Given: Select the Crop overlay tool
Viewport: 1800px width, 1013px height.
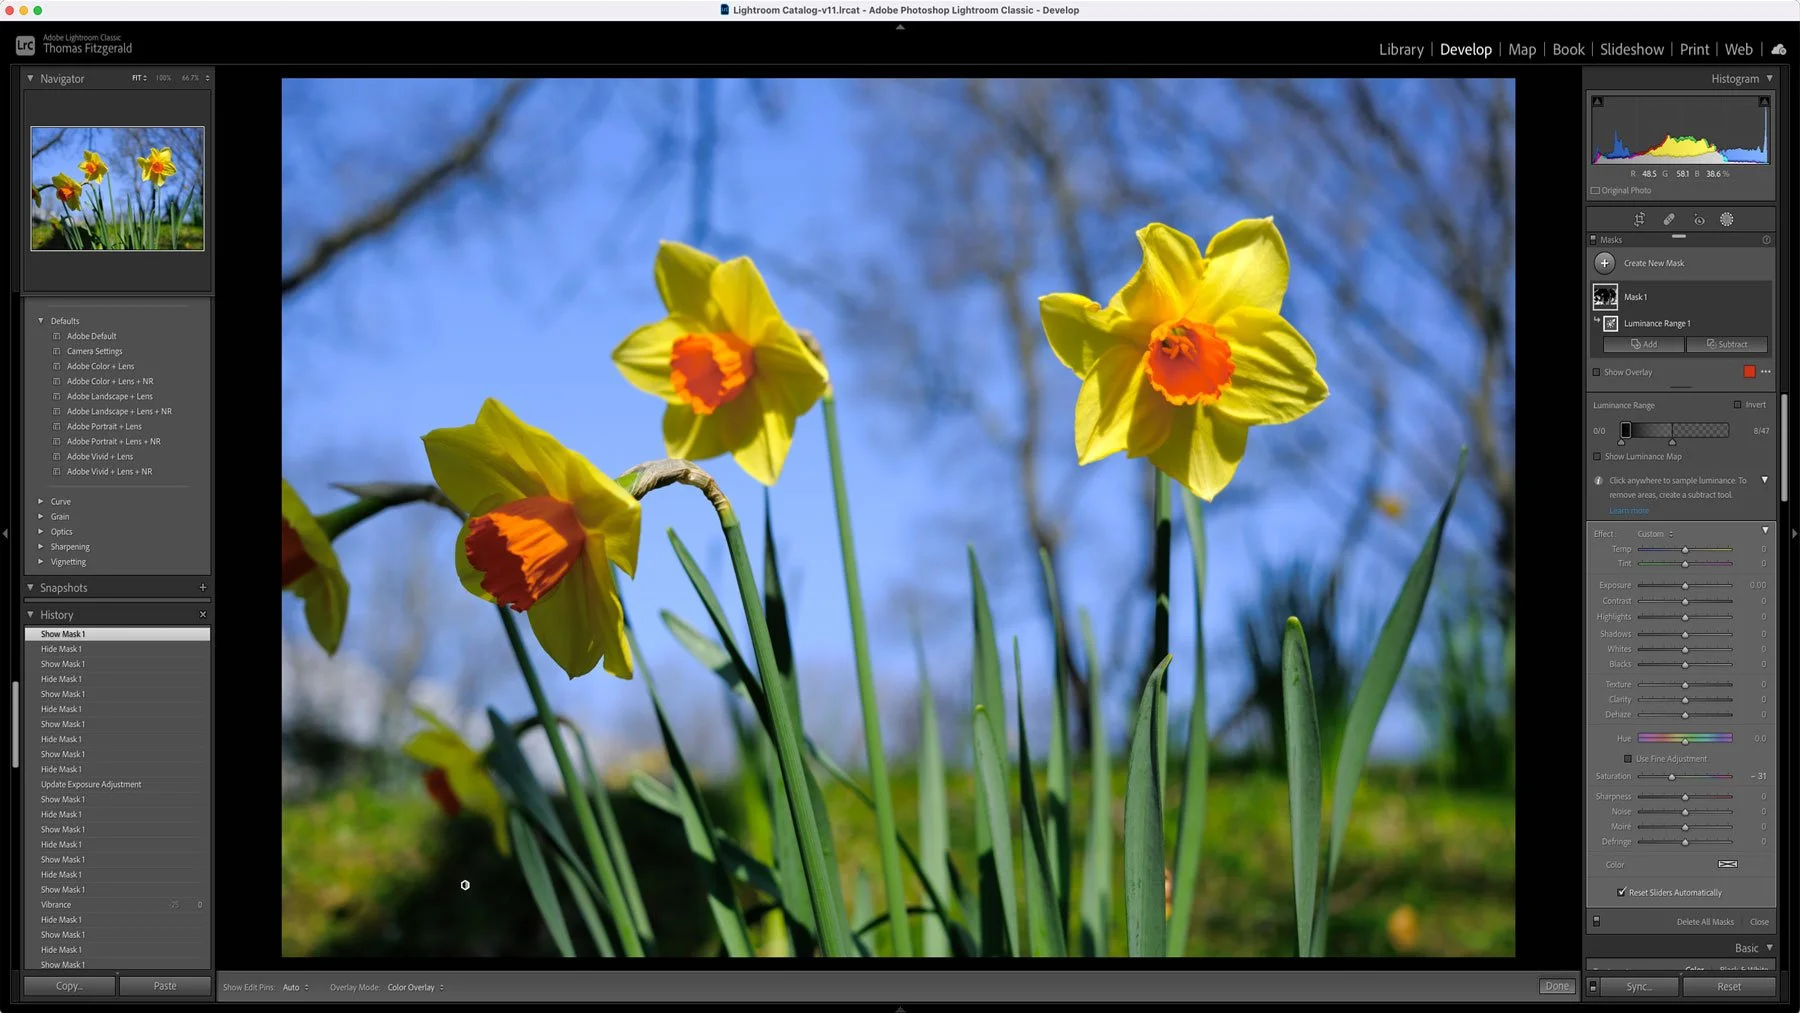Looking at the screenshot, I should tap(1639, 219).
